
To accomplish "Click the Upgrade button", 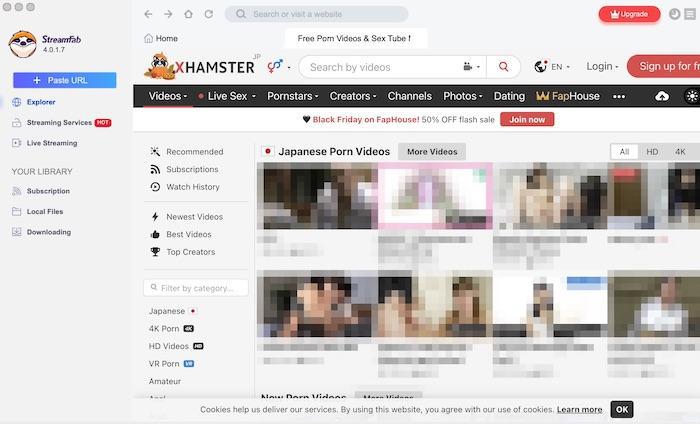I will click(629, 14).
